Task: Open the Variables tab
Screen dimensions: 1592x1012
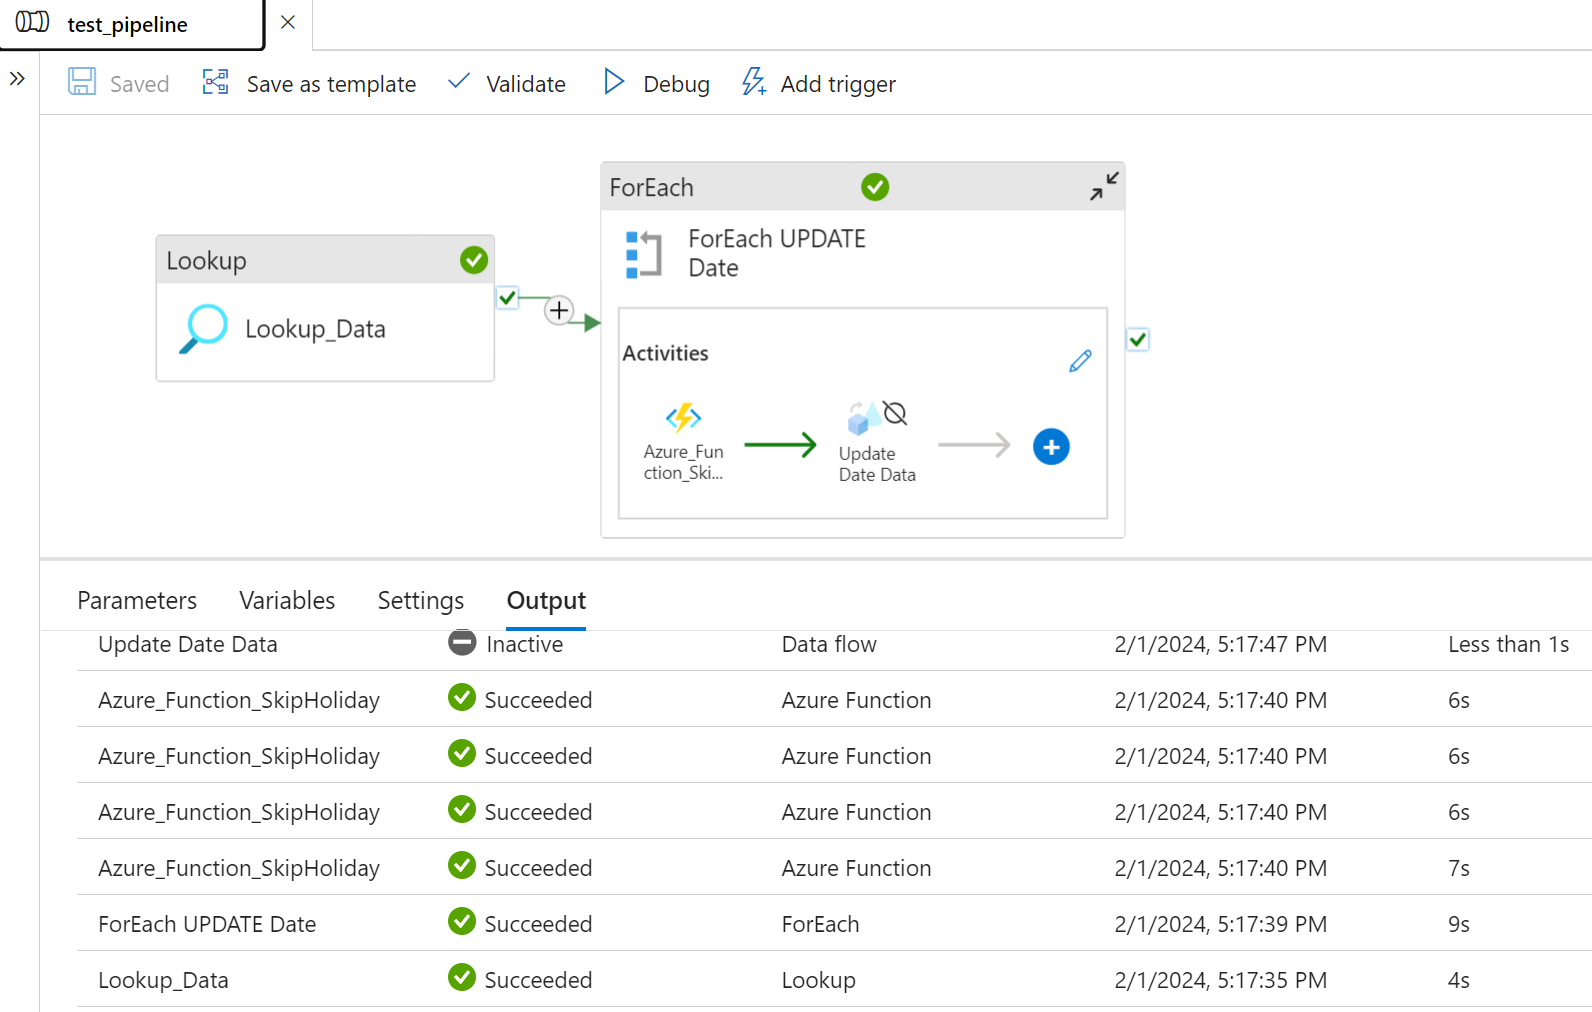Action: 287,600
